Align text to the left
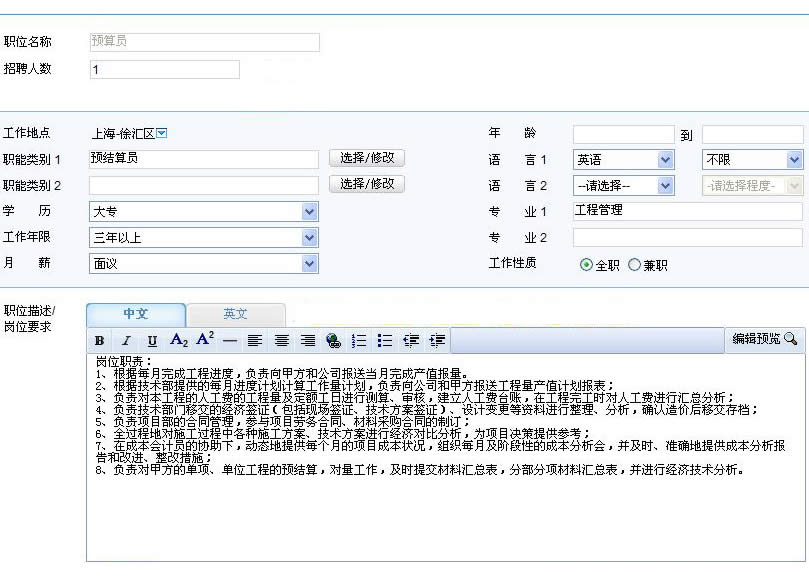This screenshot has height=584, width=809. point(255,341)
